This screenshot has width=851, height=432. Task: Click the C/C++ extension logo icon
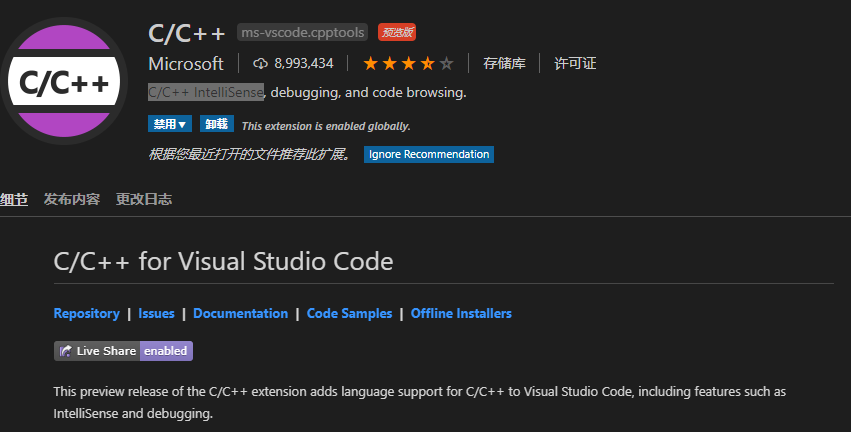64,81
